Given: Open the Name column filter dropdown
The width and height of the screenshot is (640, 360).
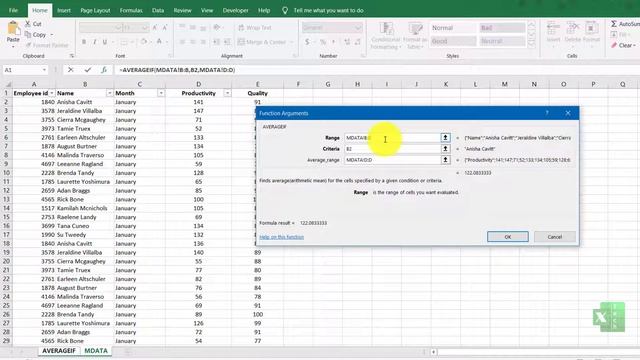Looking at the screenshot, I should [109, 93].
